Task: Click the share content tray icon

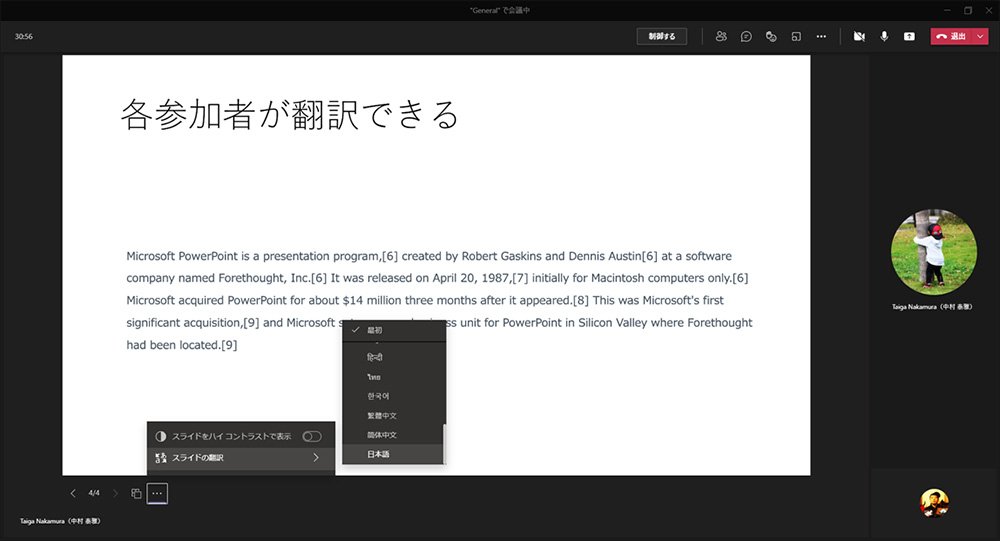Action: point(909,36)
